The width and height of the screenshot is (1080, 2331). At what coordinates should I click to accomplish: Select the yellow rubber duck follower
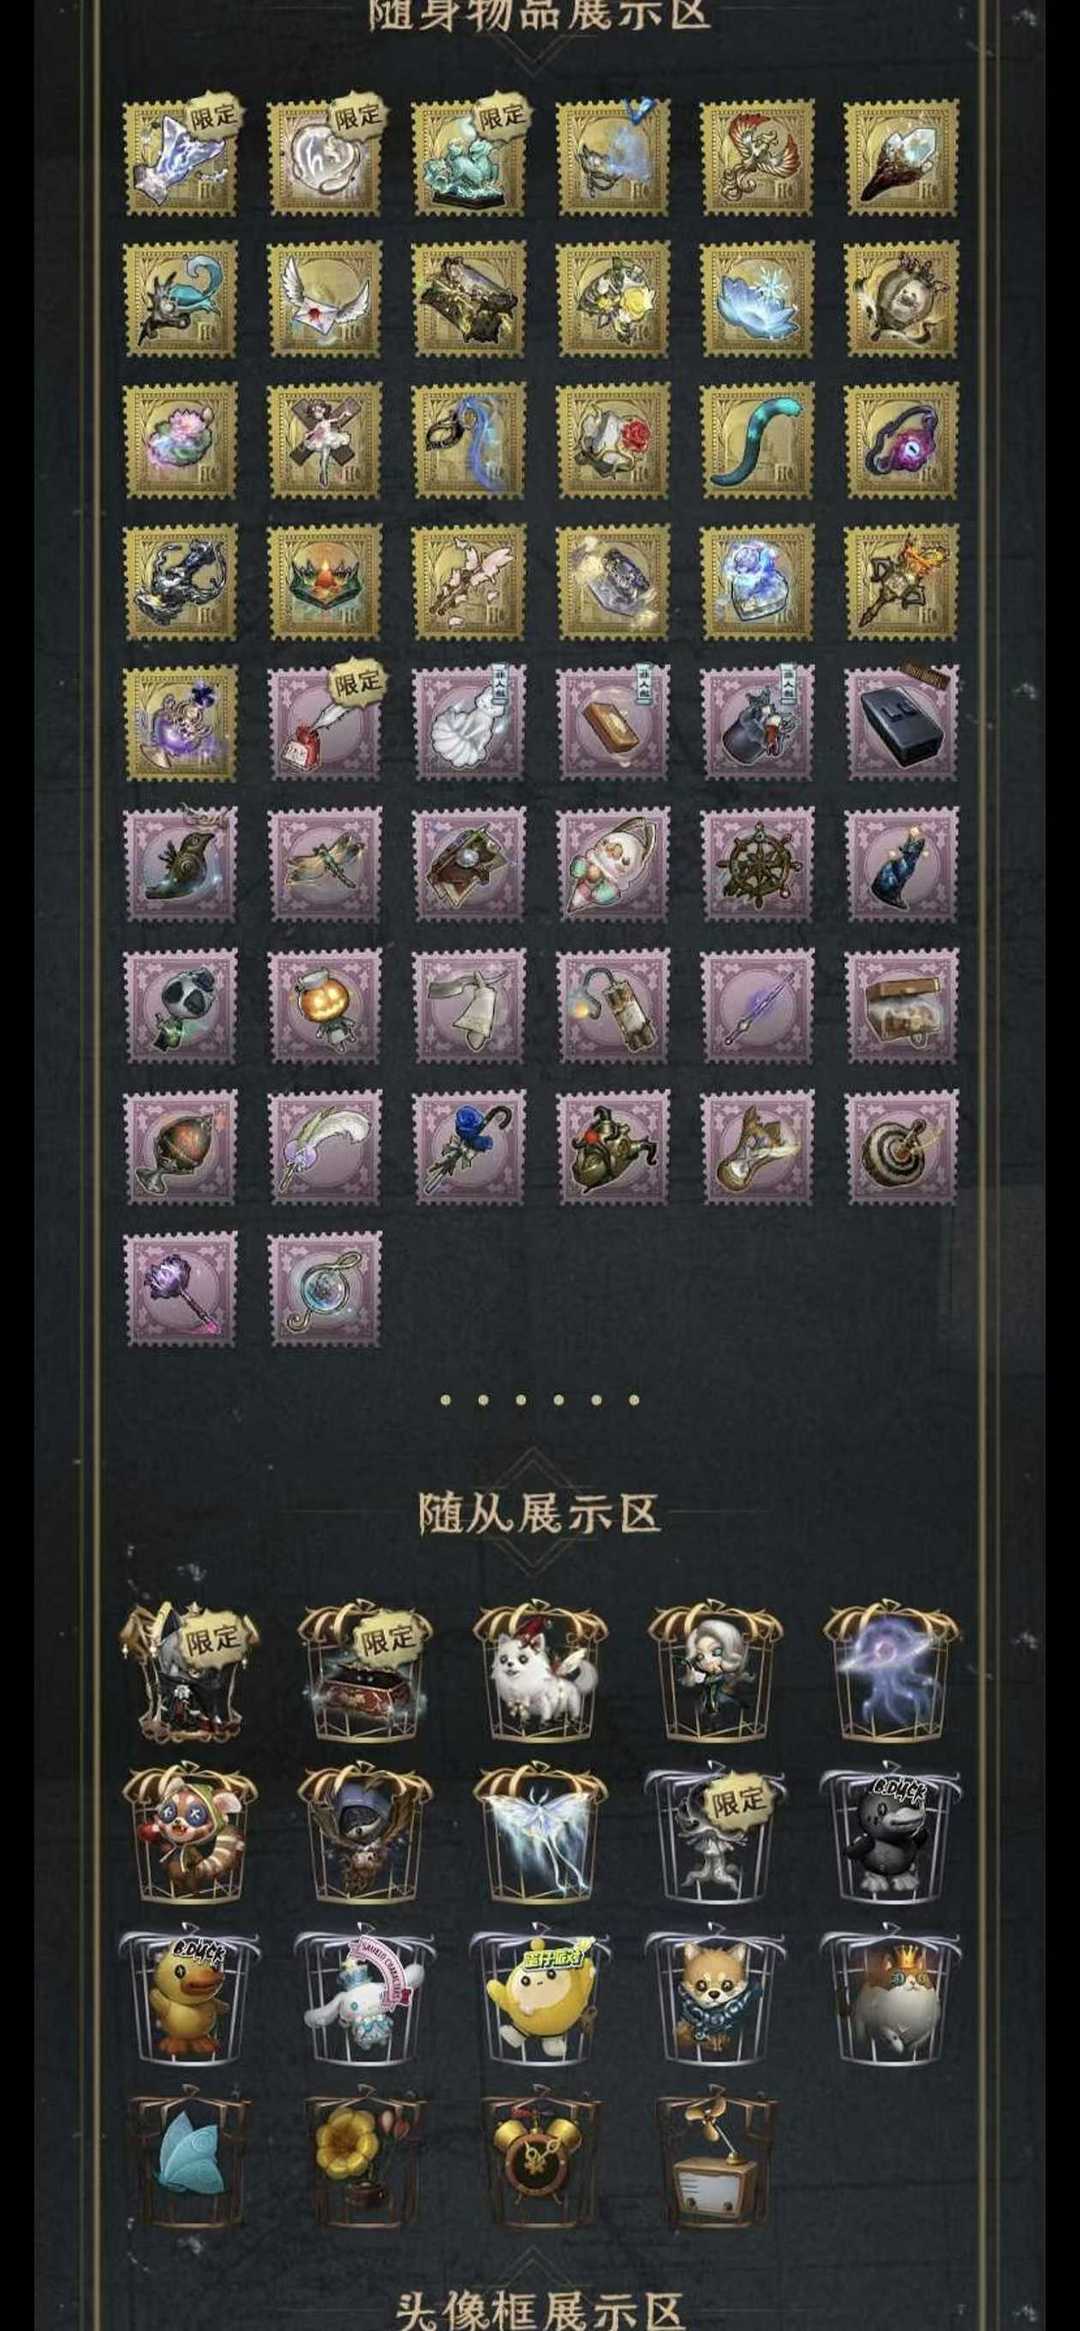tap(188, 1999)
